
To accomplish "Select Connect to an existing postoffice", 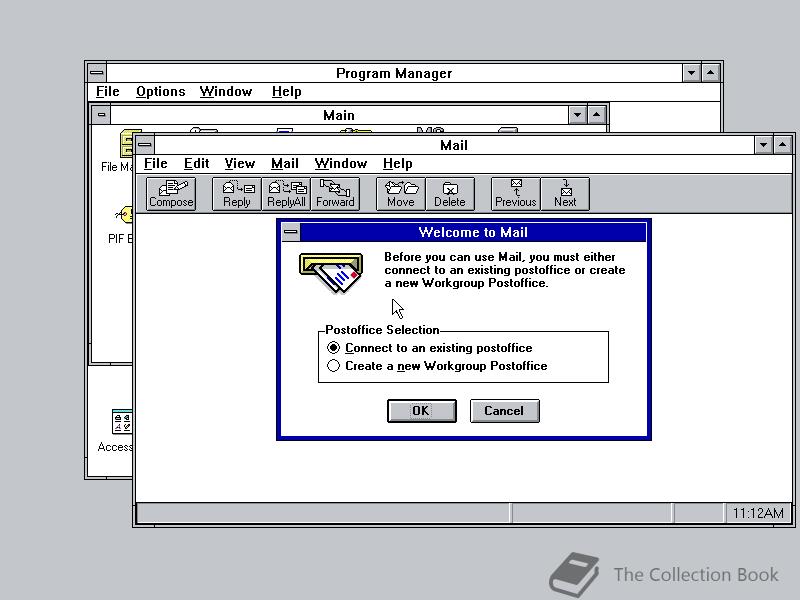I will (430, 348).
